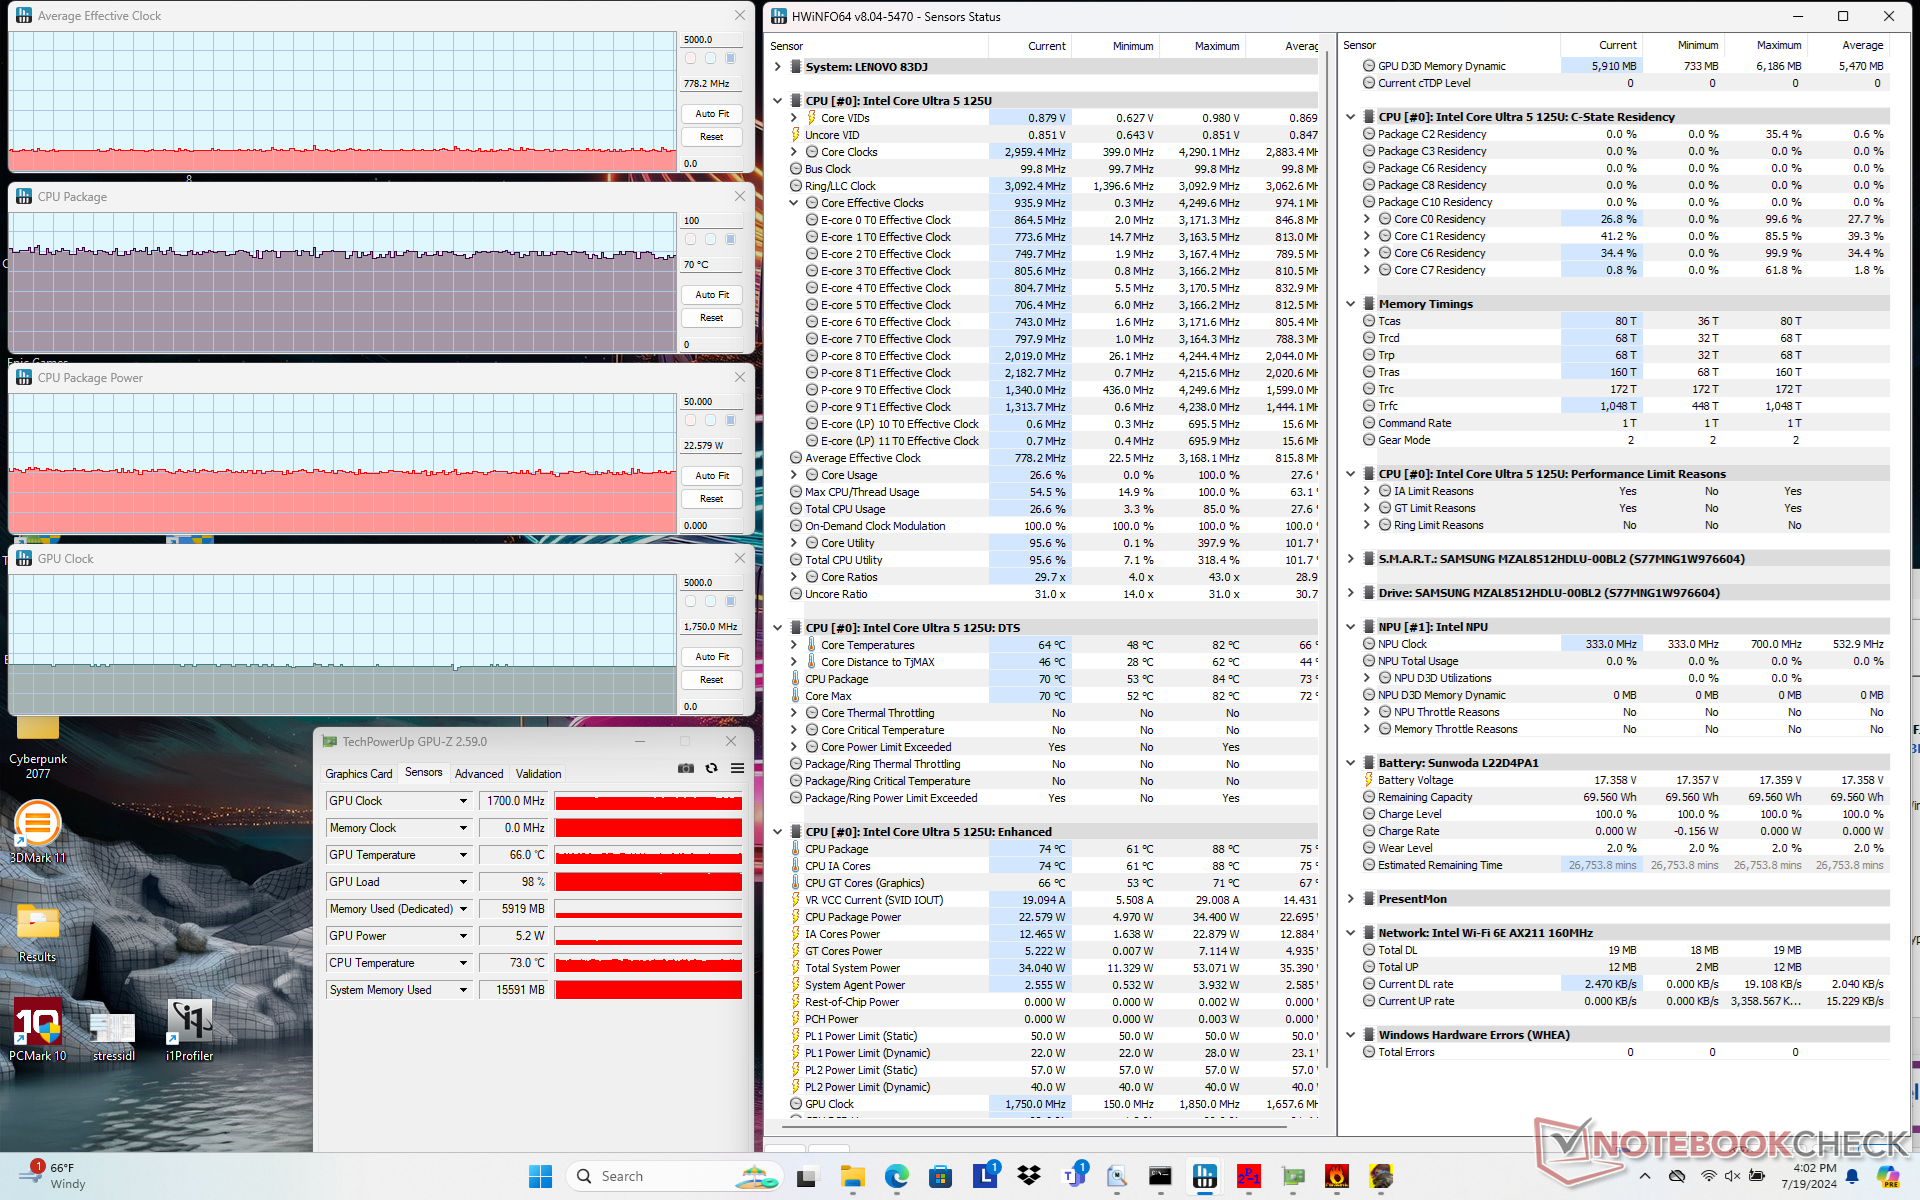1920x1200 pixels.
Task: Click Auto Fit in the CPU Package graph
Action: [x=712, y=295]
